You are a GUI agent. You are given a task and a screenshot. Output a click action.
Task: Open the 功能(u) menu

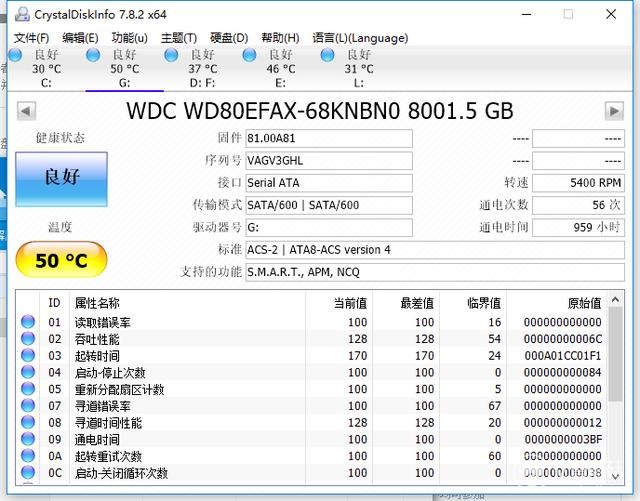[x=129, y=38]
